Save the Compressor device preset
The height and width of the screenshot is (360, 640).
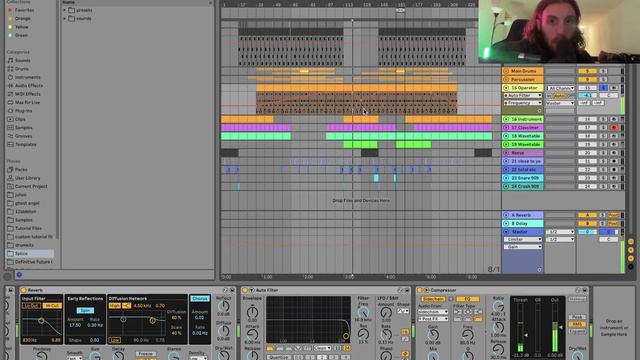584,290
